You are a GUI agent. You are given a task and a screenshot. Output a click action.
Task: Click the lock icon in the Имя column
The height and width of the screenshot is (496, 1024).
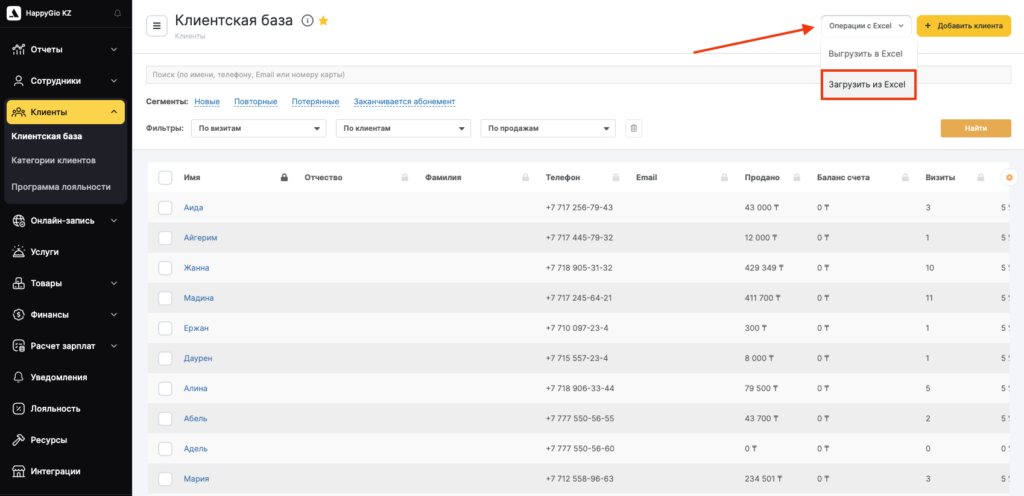coord(285,178)
